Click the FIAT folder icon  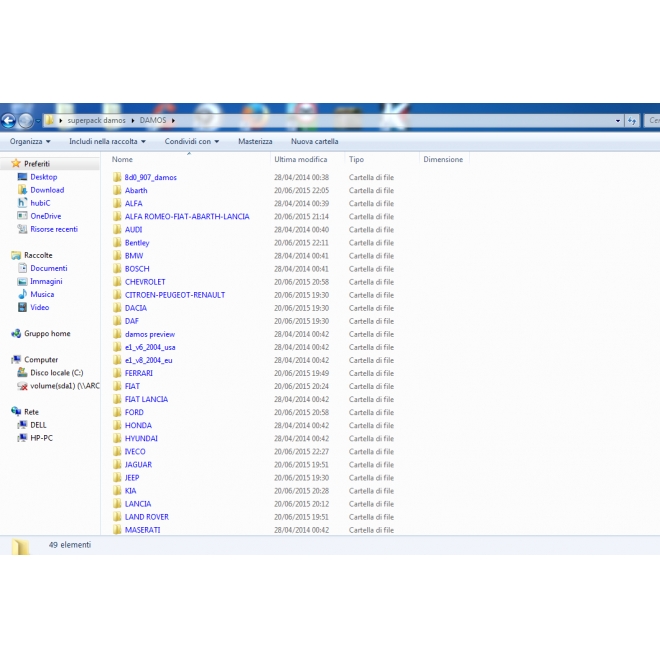point(117,386)
